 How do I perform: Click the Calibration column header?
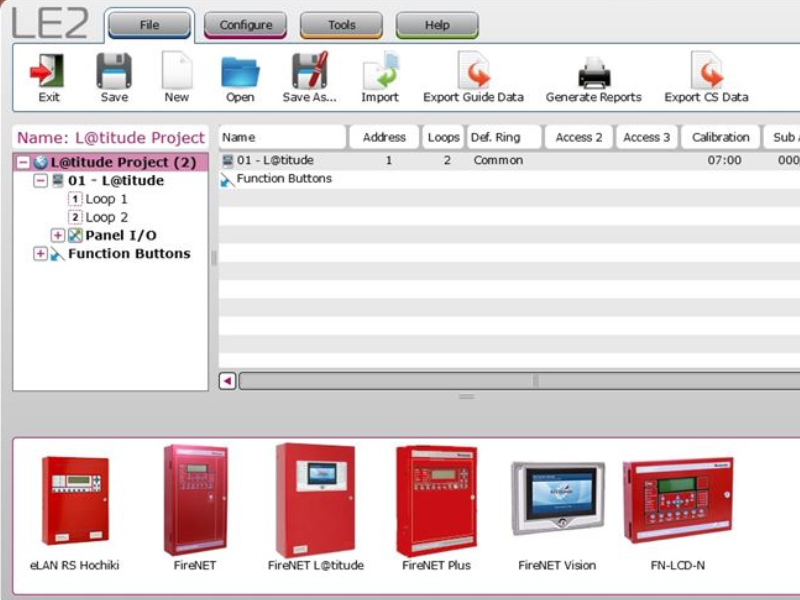tap(720, 137)
